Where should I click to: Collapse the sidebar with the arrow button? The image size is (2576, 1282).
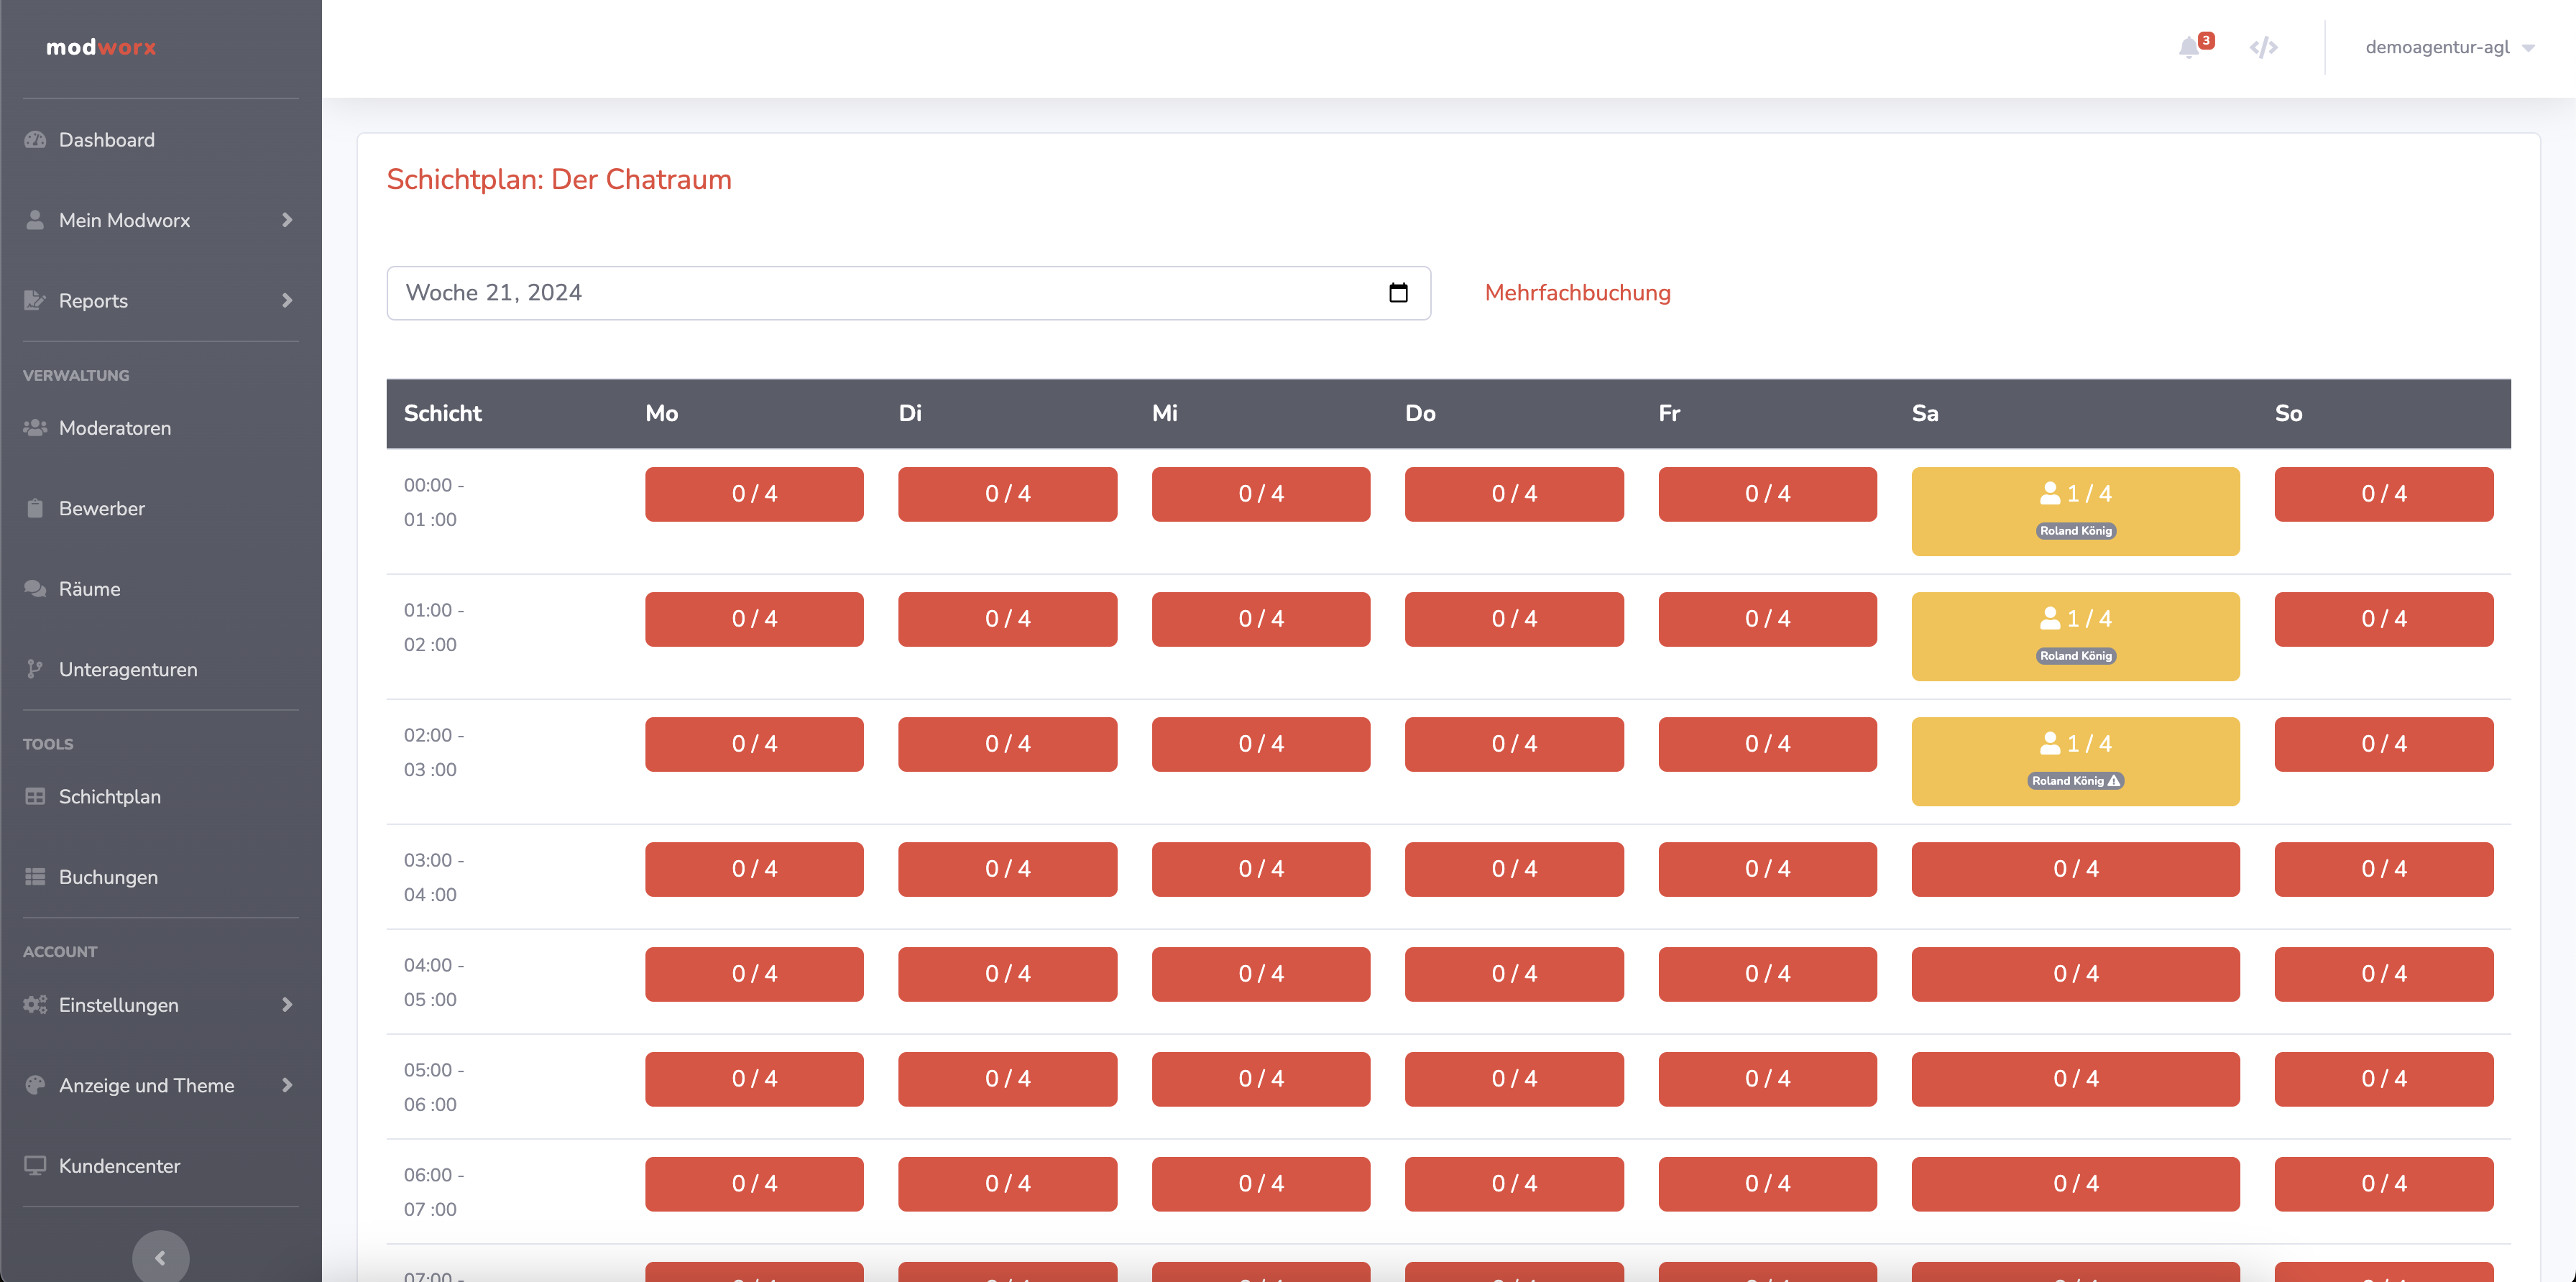tap(160, 1257)
